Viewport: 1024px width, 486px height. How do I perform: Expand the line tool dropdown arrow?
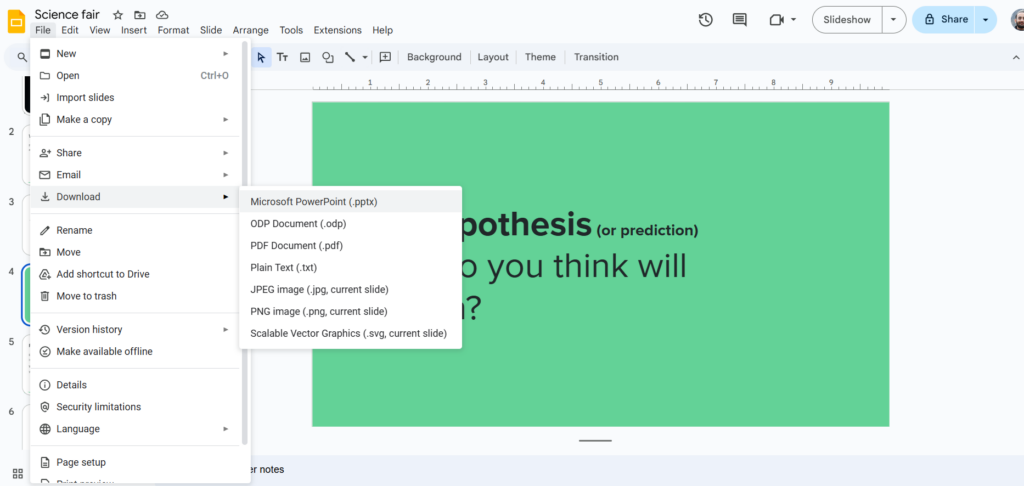pos(365,57)
